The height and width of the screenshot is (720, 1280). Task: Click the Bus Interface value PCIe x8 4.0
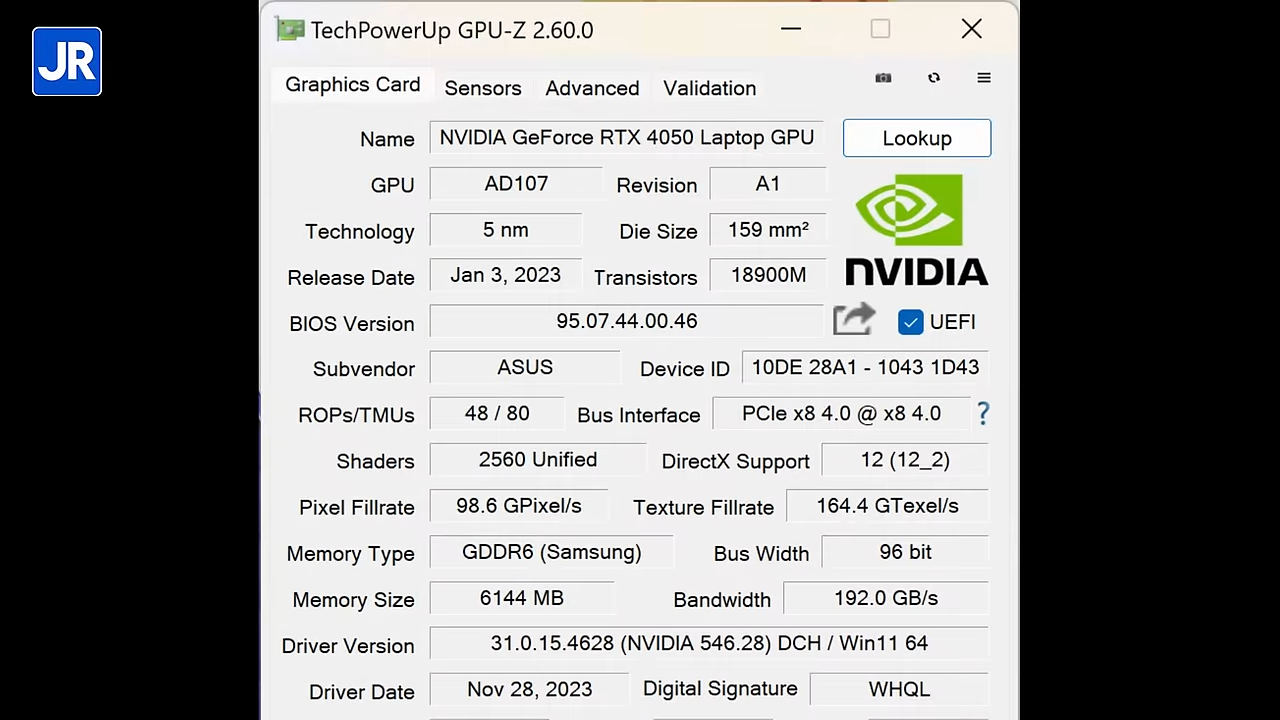[841, 414]
